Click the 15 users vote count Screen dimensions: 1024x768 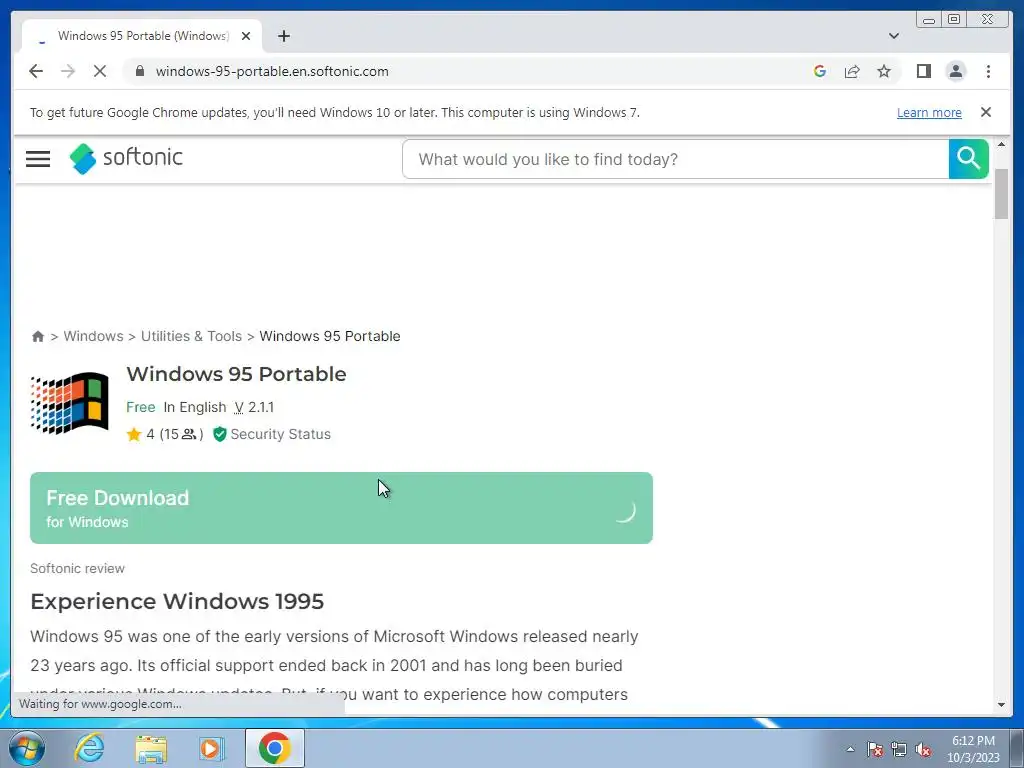(x=182, y=434)
